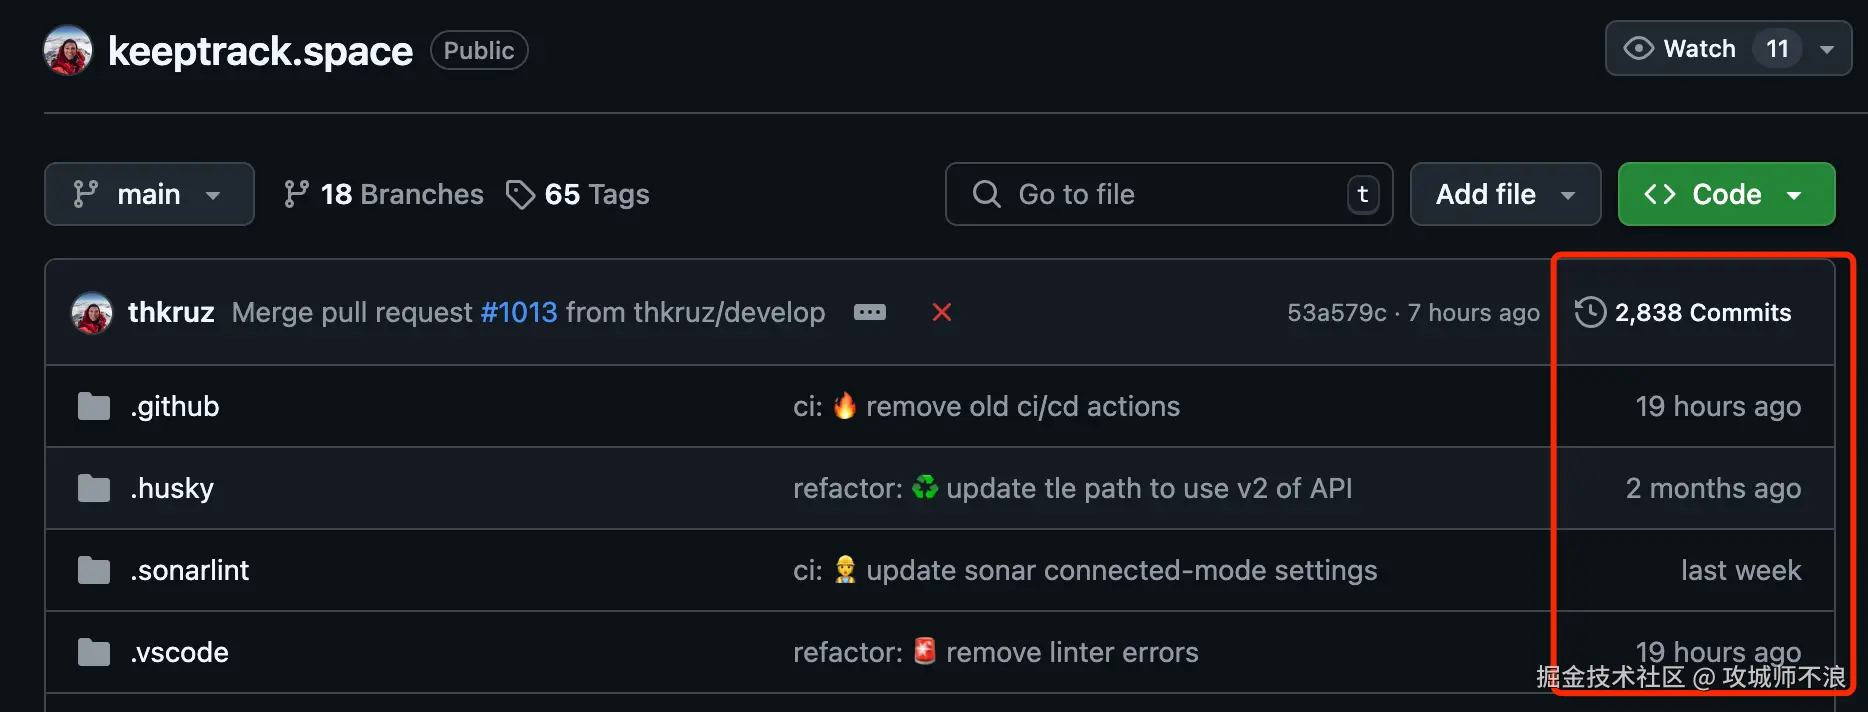This screenshot has height=712, width=1868.
Task: Click the thkruz commit author avatar
Action: pyautogui.click(x=92, y=313)
